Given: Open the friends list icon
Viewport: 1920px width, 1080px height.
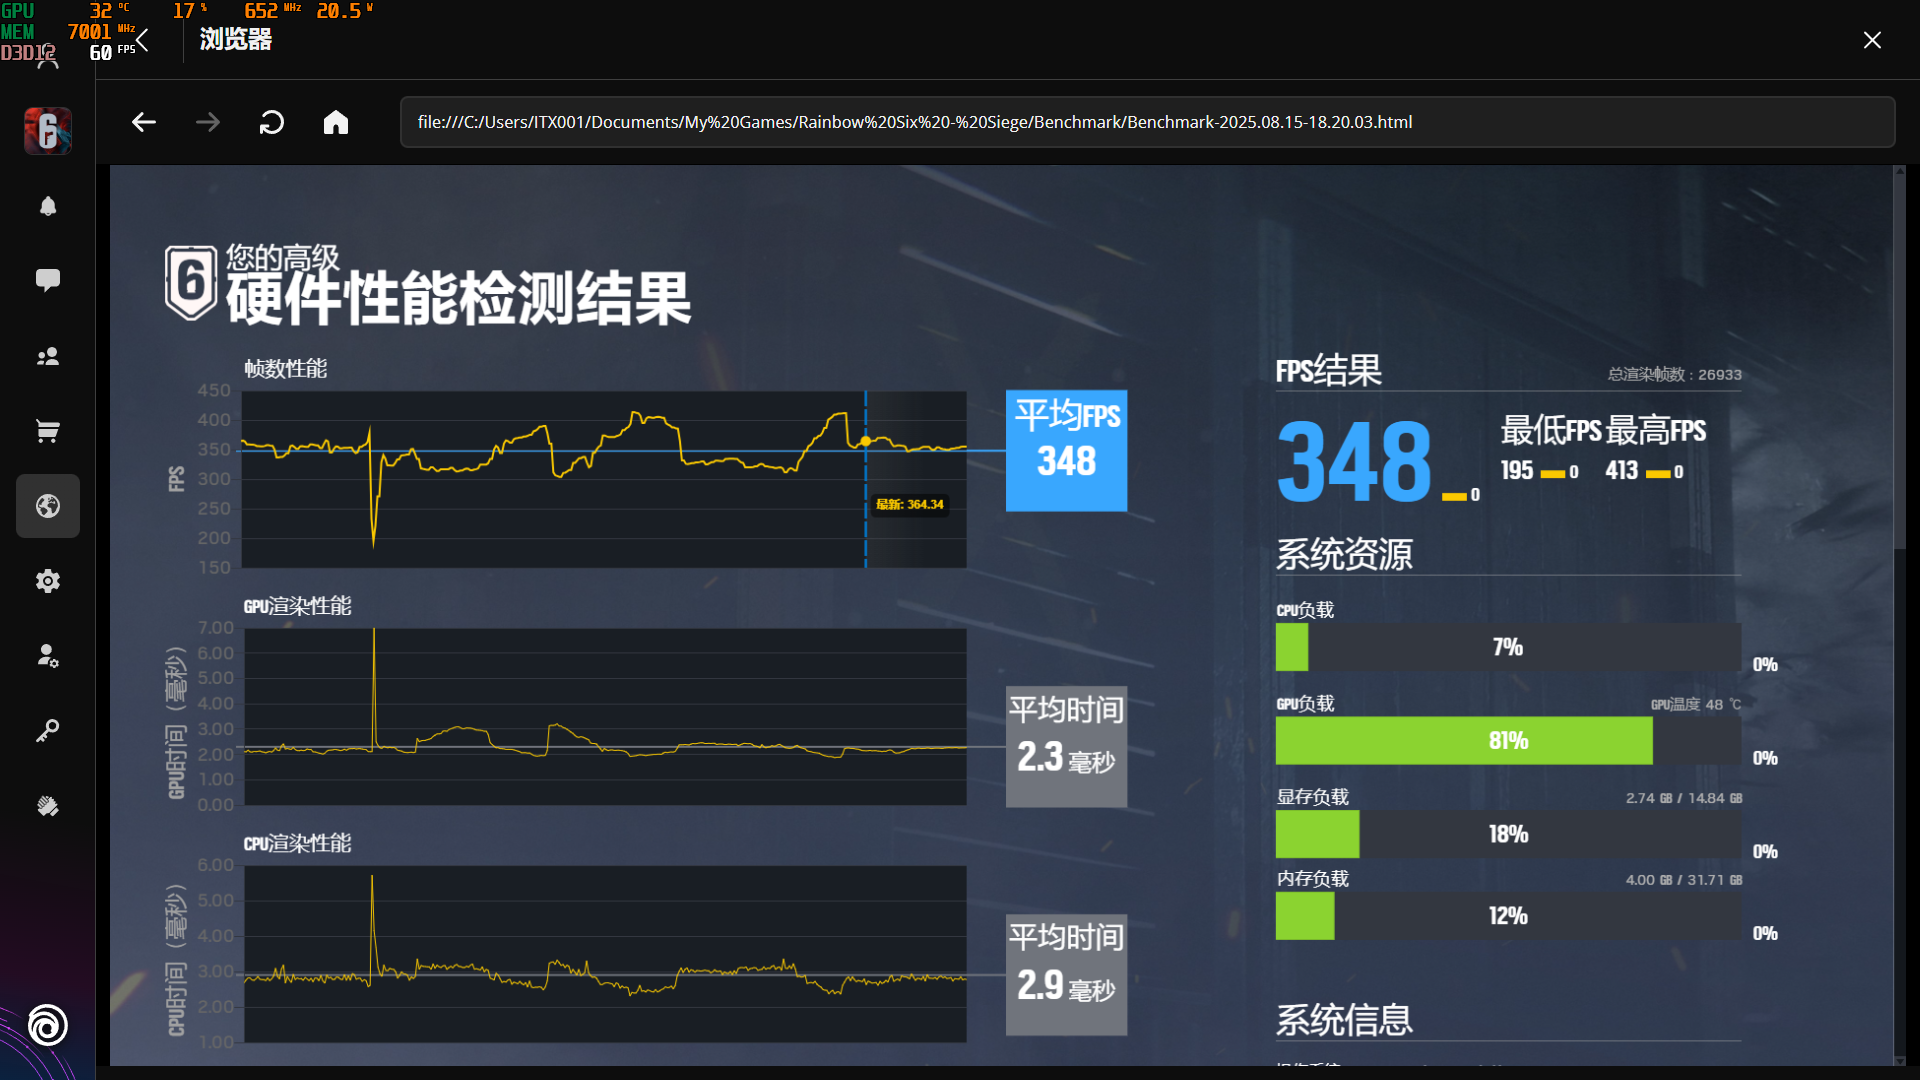Looking at the screenshot, I should click(x=48, y=356).
